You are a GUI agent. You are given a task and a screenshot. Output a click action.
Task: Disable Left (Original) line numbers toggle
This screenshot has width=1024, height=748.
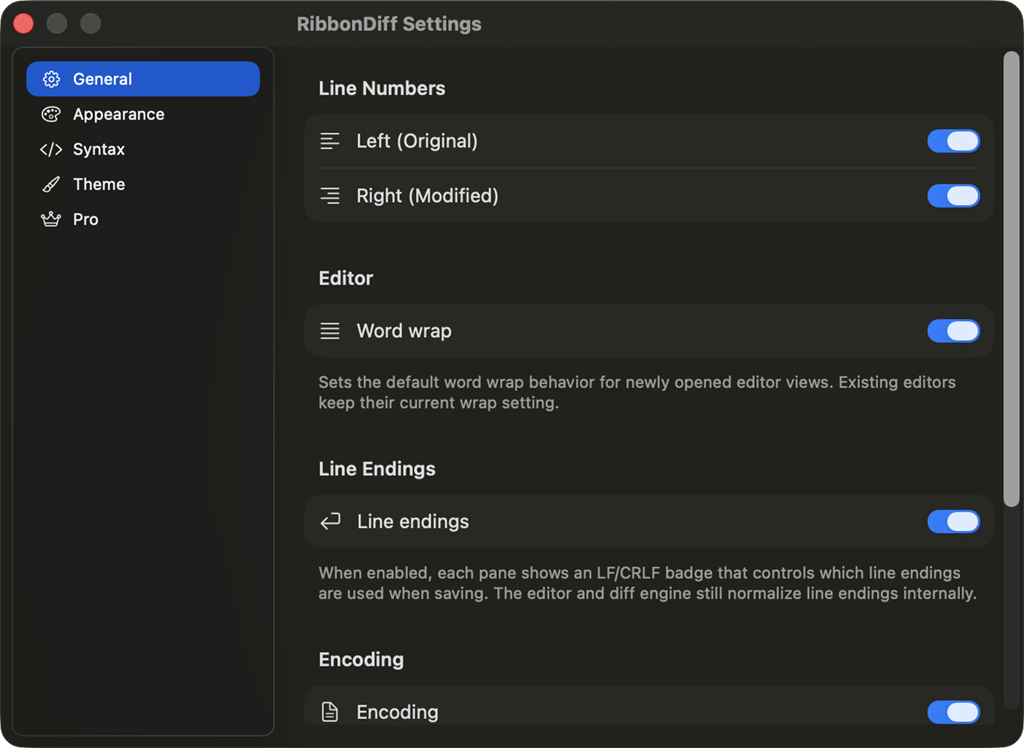[x=953, y=141]
